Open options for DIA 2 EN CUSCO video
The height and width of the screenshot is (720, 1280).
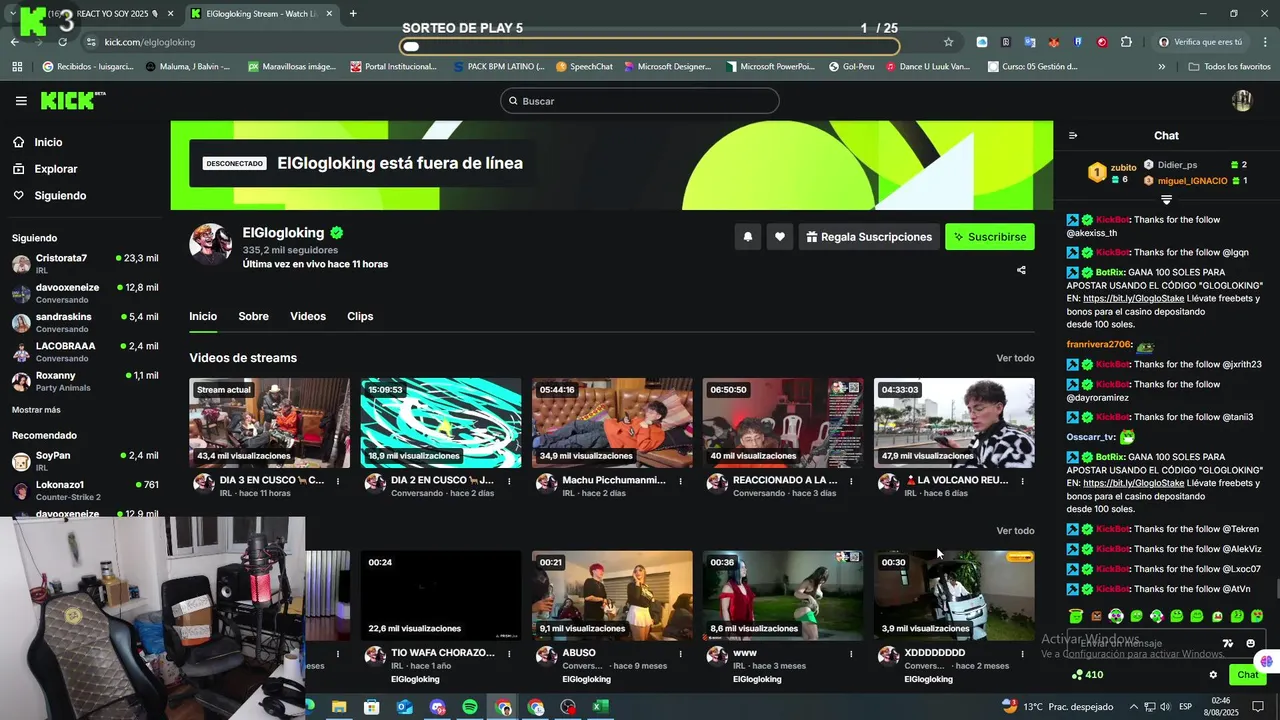click(x=509, y=481)
